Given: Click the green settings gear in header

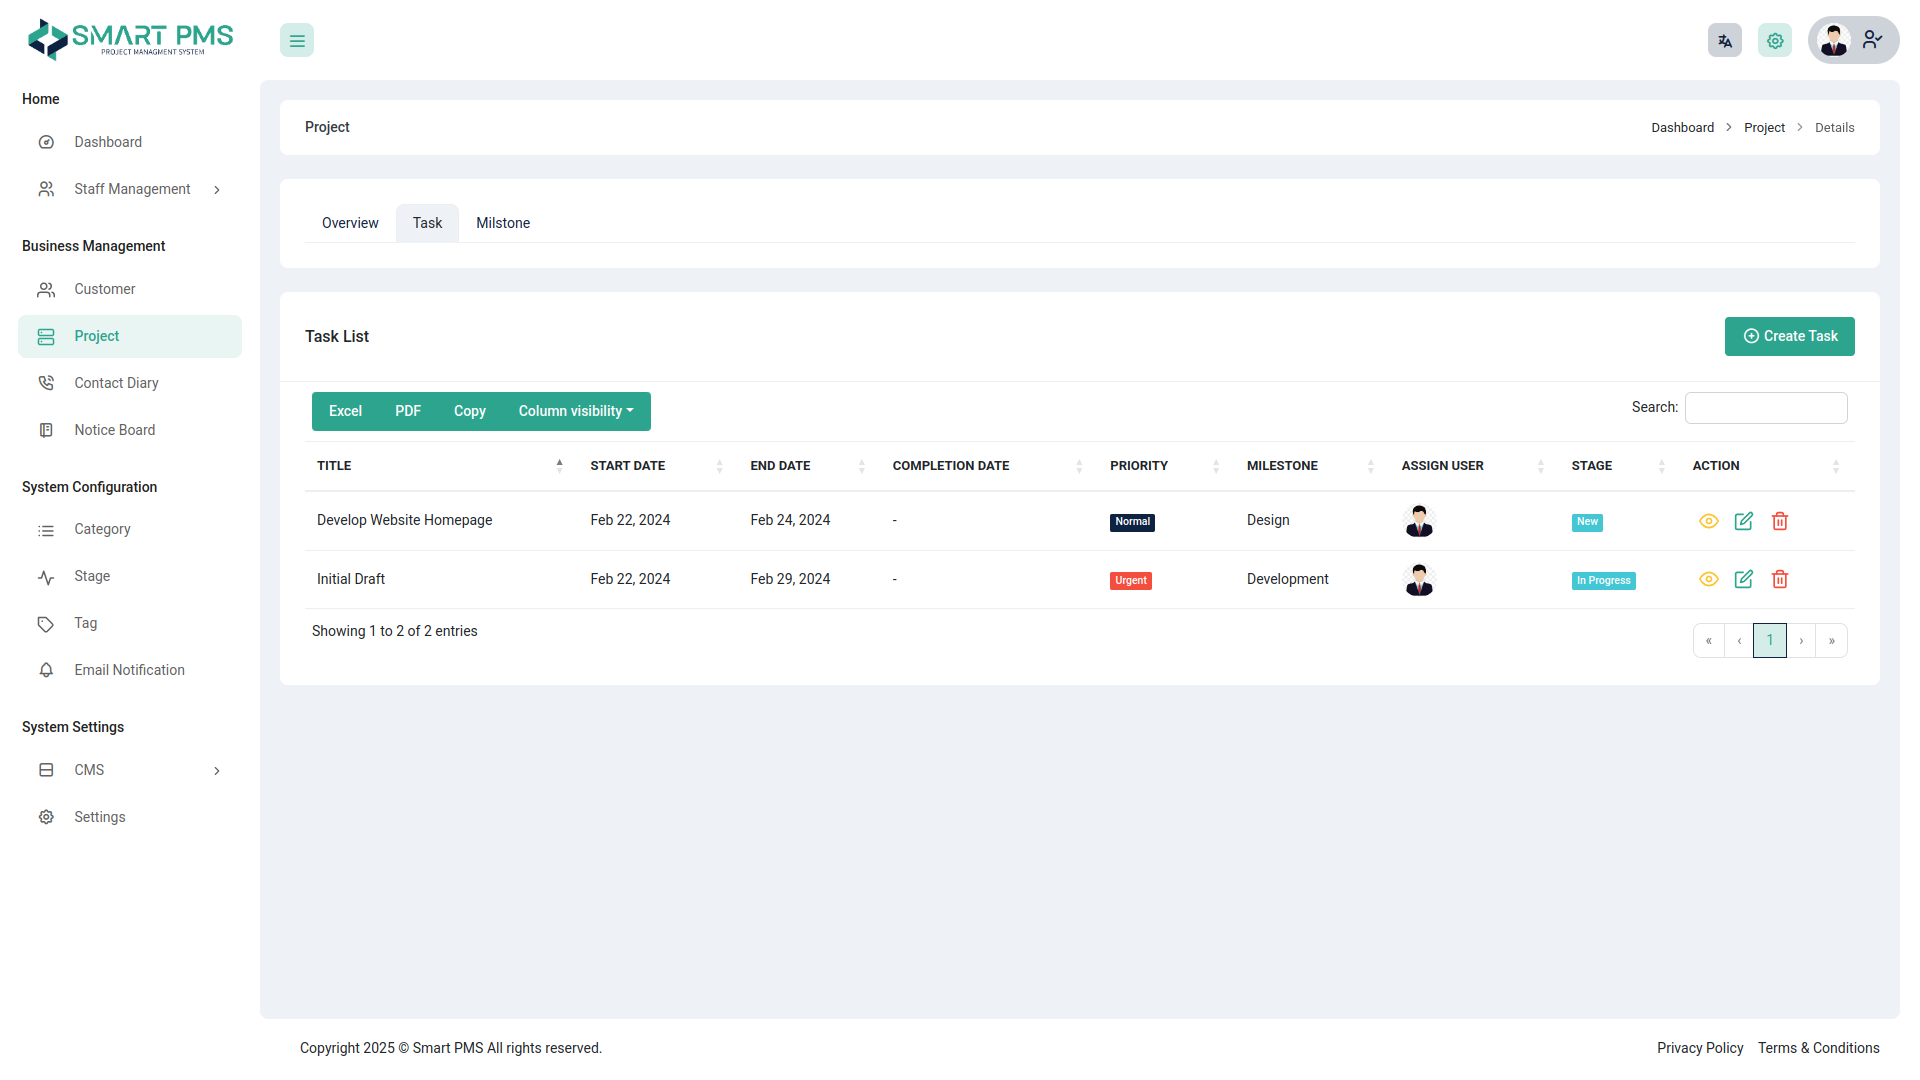Looking at the screenshot, I should click(1774, 41).
